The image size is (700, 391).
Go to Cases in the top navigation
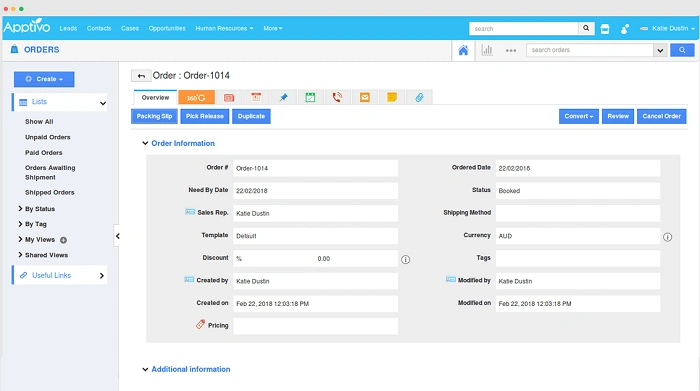(130, 28)
